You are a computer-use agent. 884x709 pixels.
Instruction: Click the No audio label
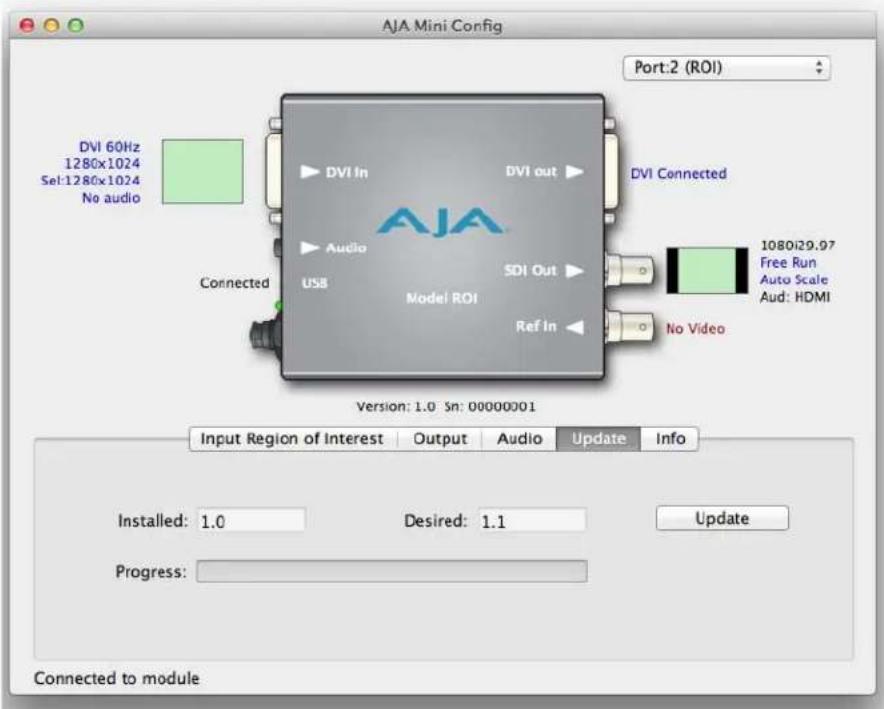111,198
